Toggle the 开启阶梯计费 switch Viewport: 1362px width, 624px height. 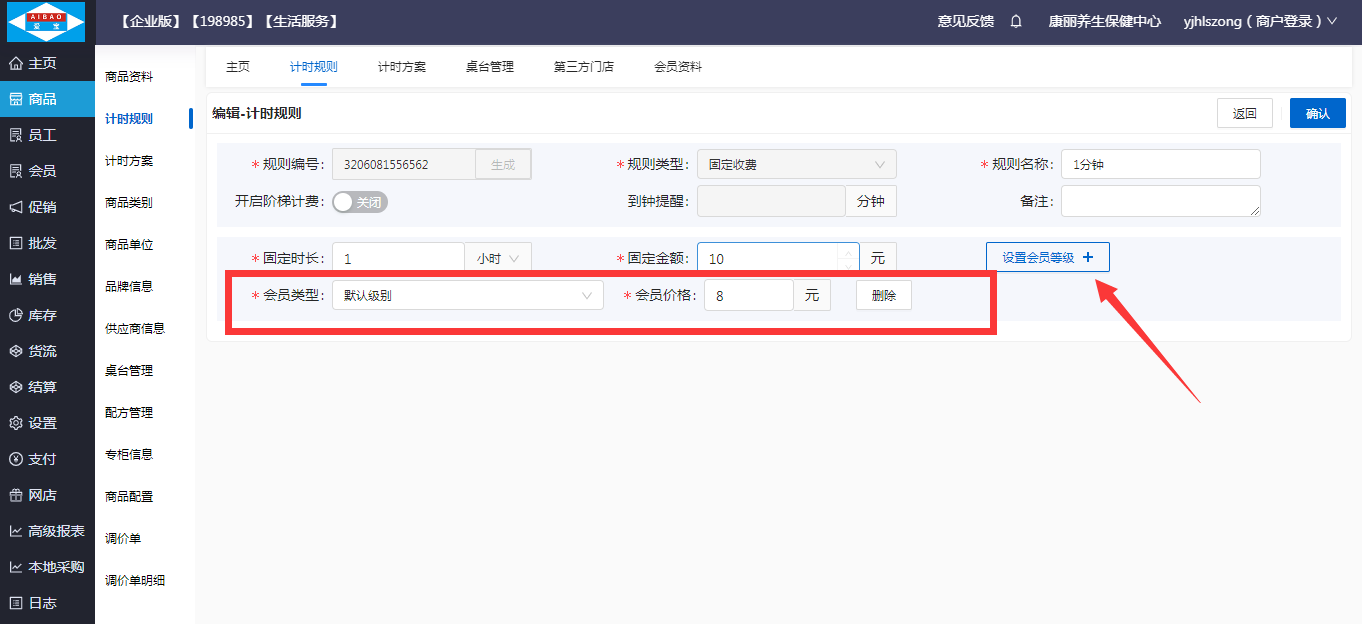coord(360,202)
